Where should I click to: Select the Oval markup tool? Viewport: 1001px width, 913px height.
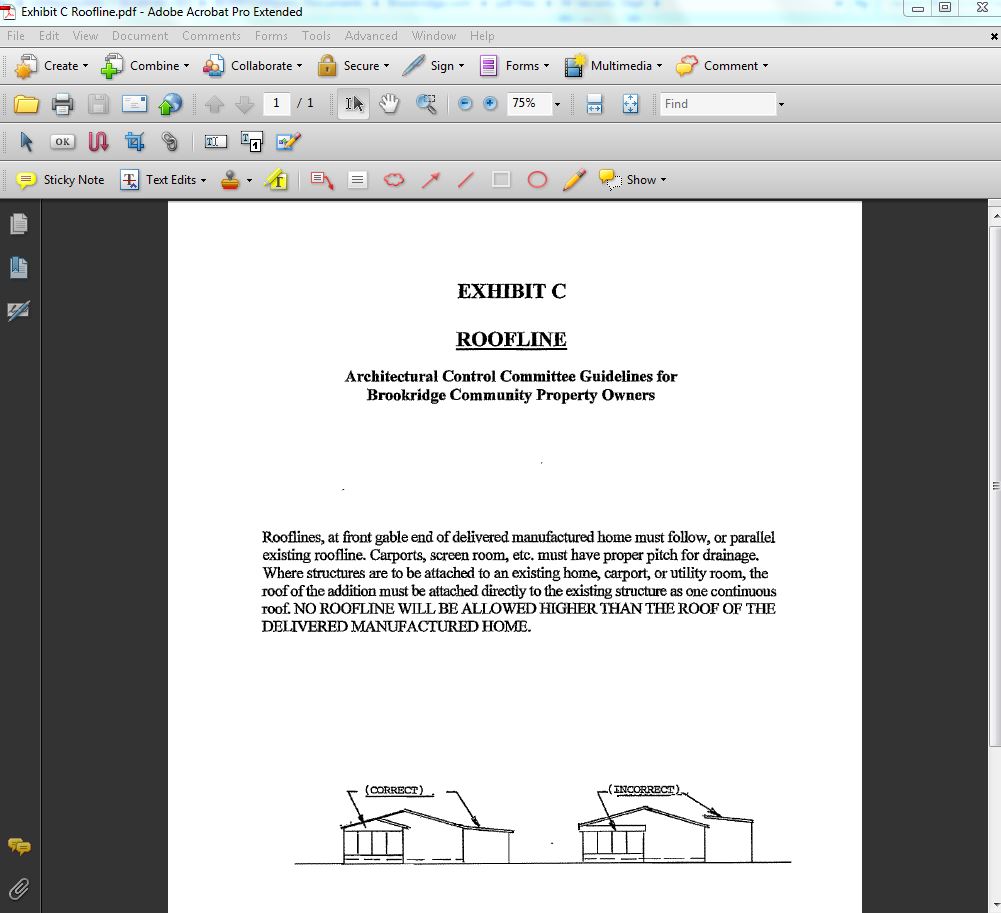538,180
